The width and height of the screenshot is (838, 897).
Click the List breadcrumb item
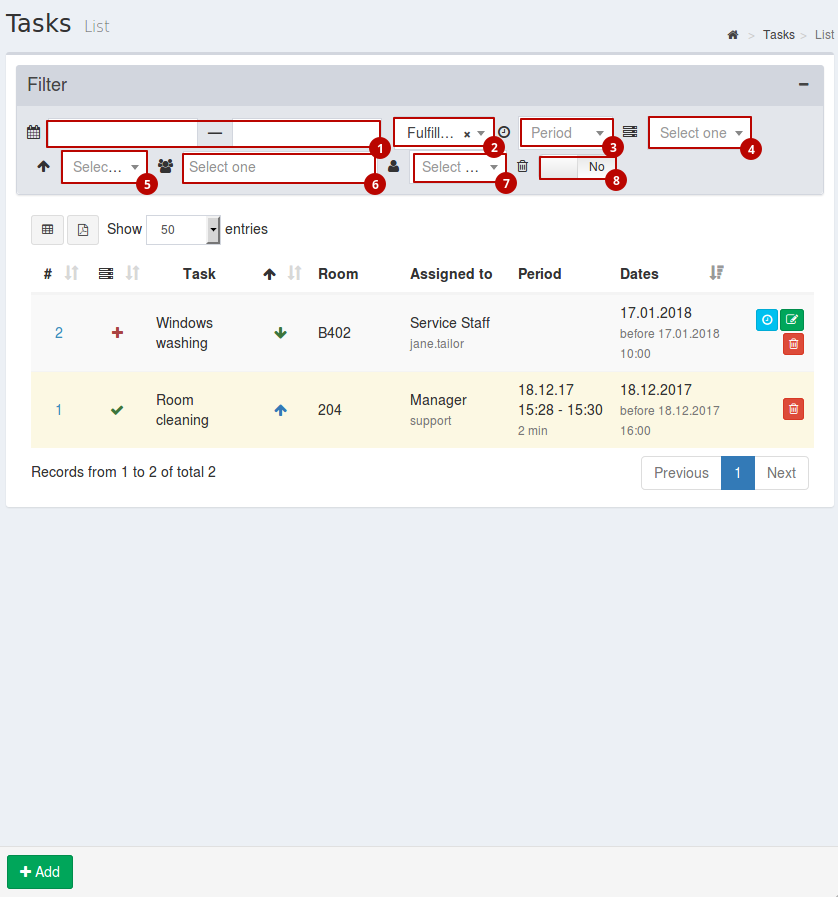(824, 35)
